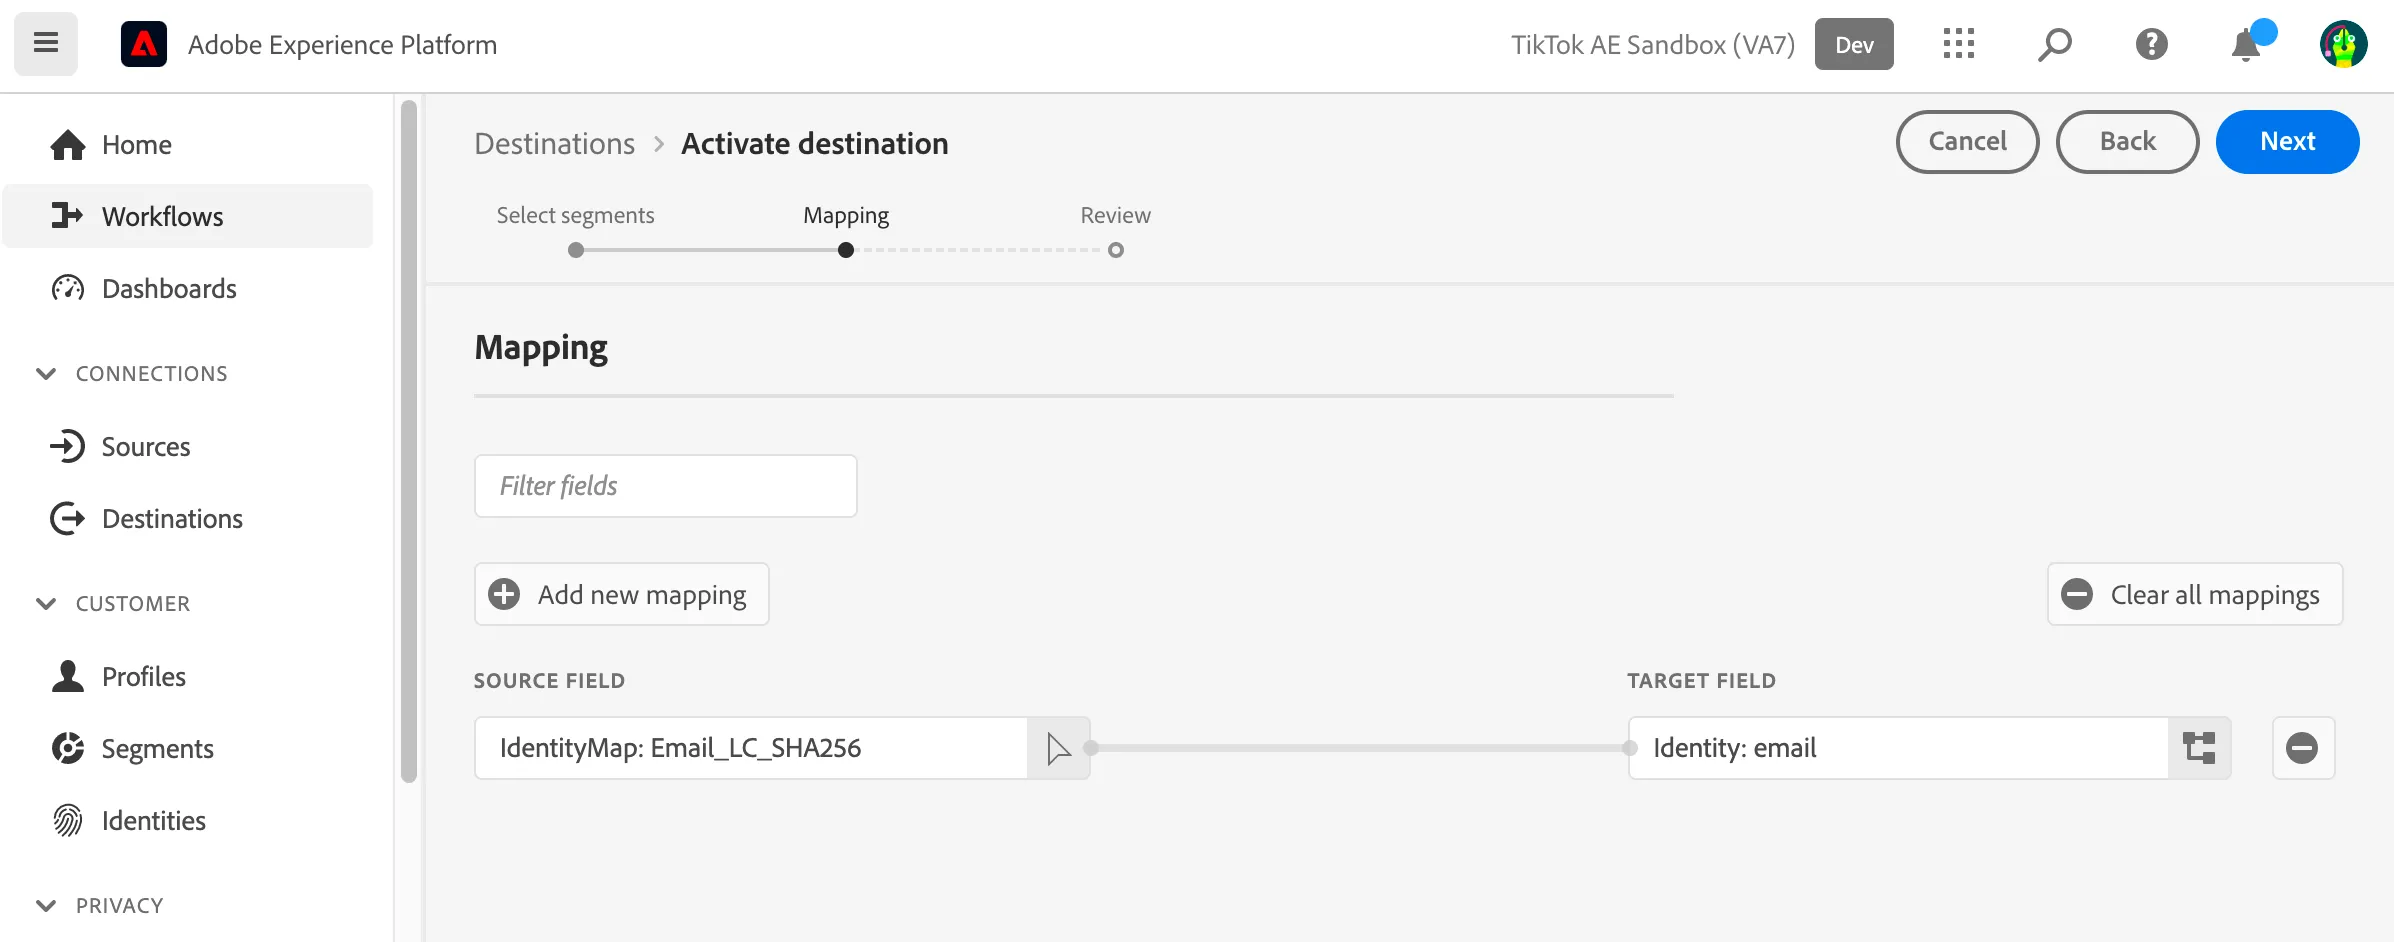The image size is (2394, 942).
Task: Toggle the hamburger navigation menu
Action: (46, 44)
